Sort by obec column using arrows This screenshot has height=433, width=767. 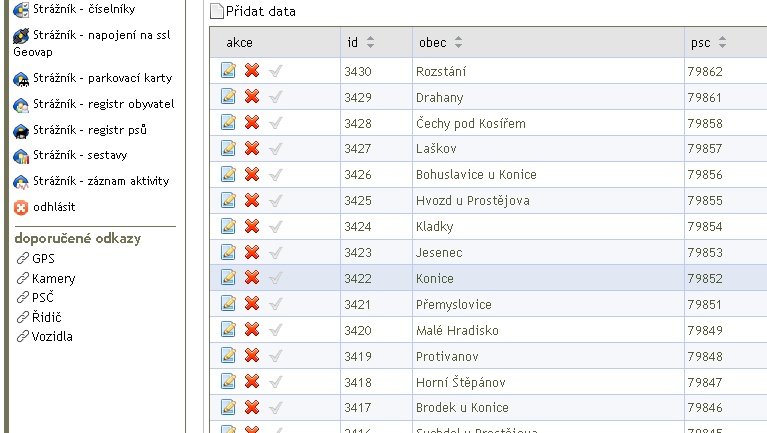[x=458, y=42]
